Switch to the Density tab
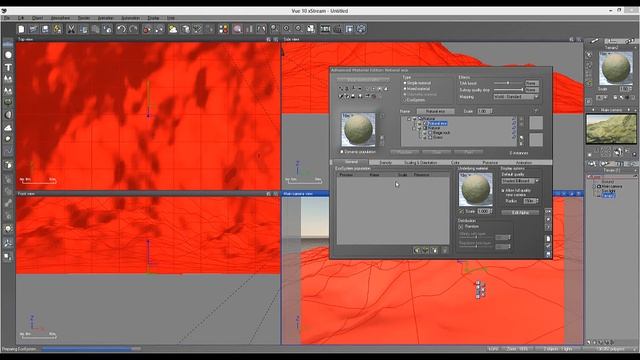 point(386,162)
